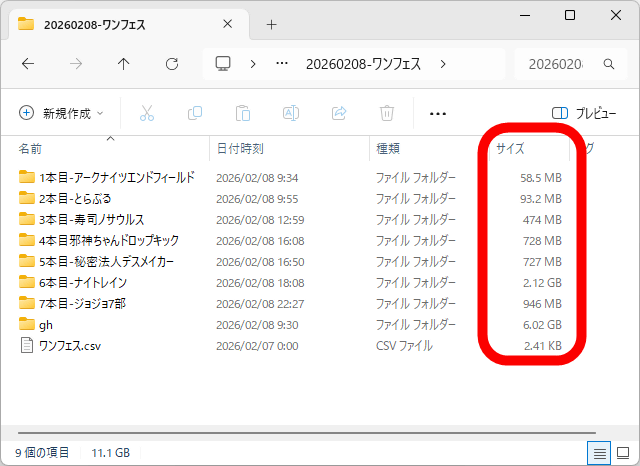Add a new tab with plus button

[x=271, y=24]
